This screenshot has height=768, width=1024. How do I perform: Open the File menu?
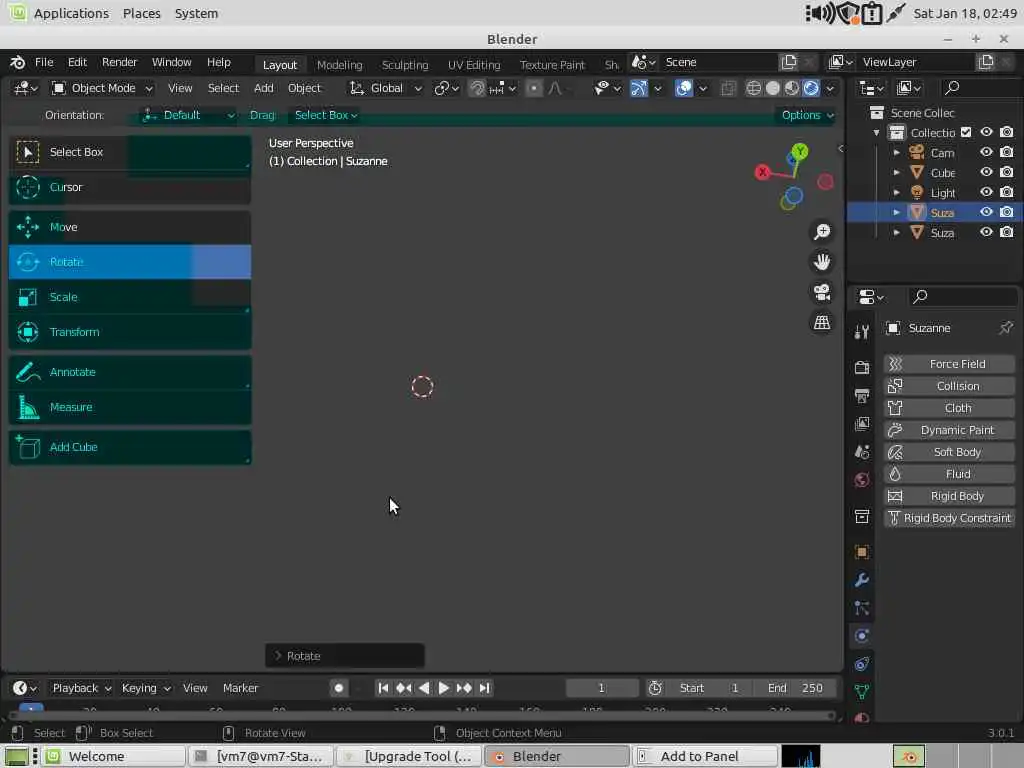44,62
